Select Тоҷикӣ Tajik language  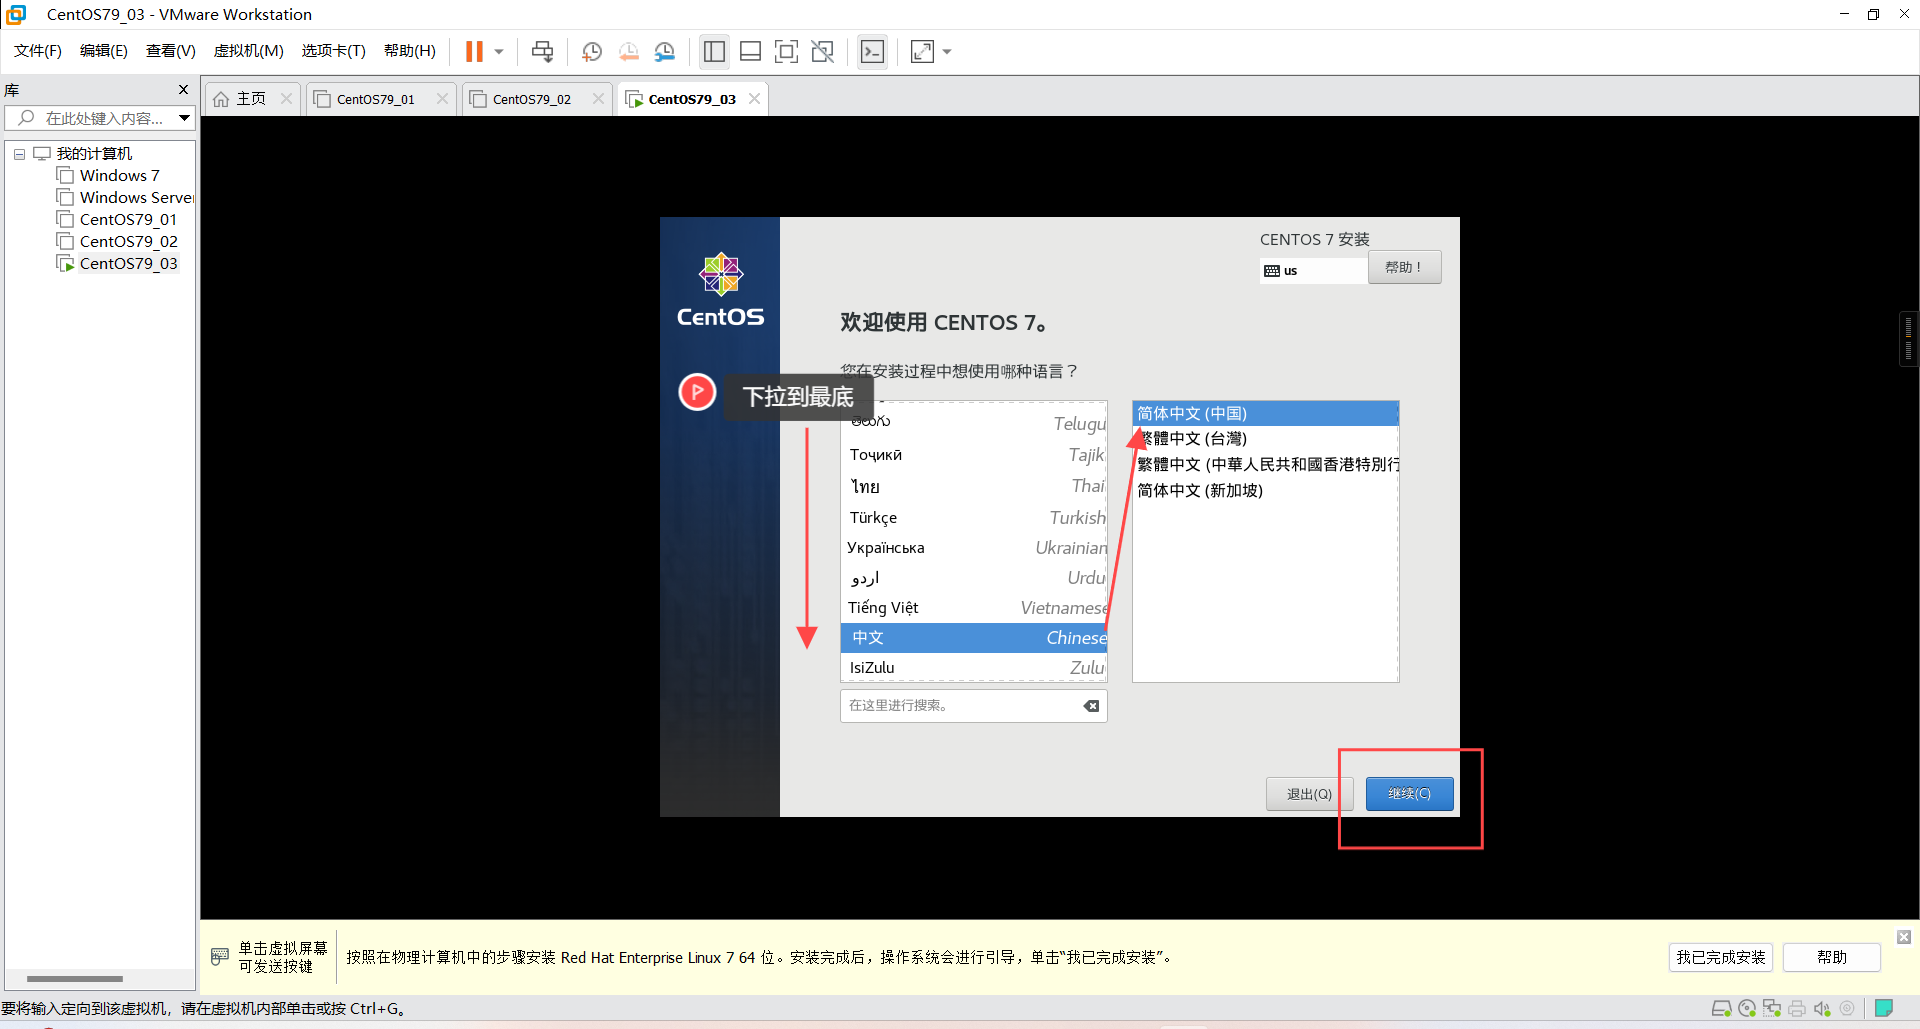(974, 455)
